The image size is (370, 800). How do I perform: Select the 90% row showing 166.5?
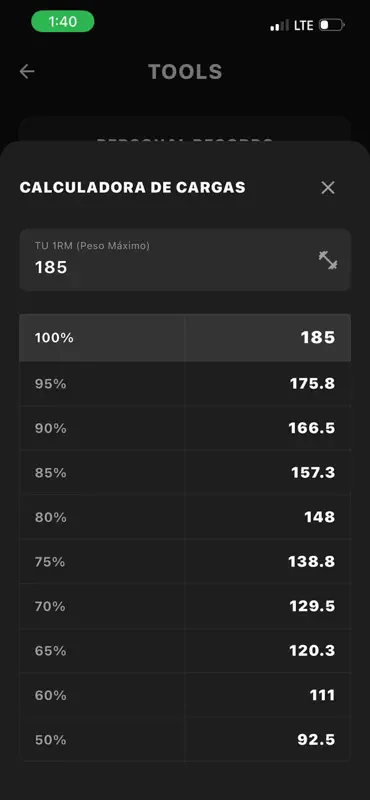coord(185,428)
